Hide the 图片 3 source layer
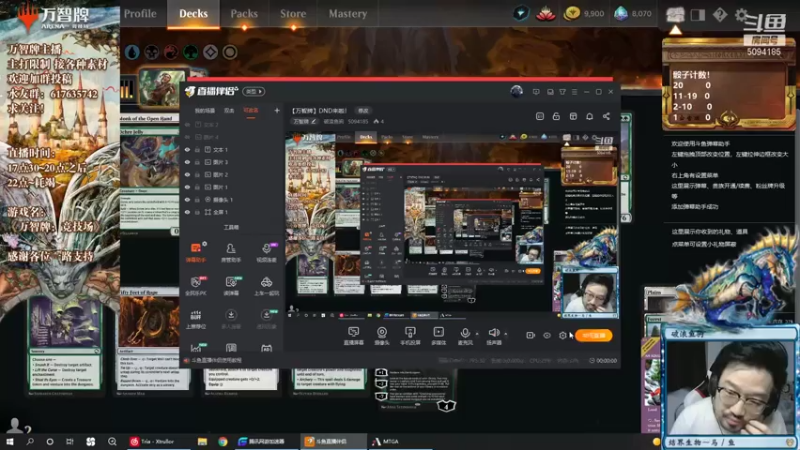This screenshot has width=800, height=450. click(x=187, y=162)
